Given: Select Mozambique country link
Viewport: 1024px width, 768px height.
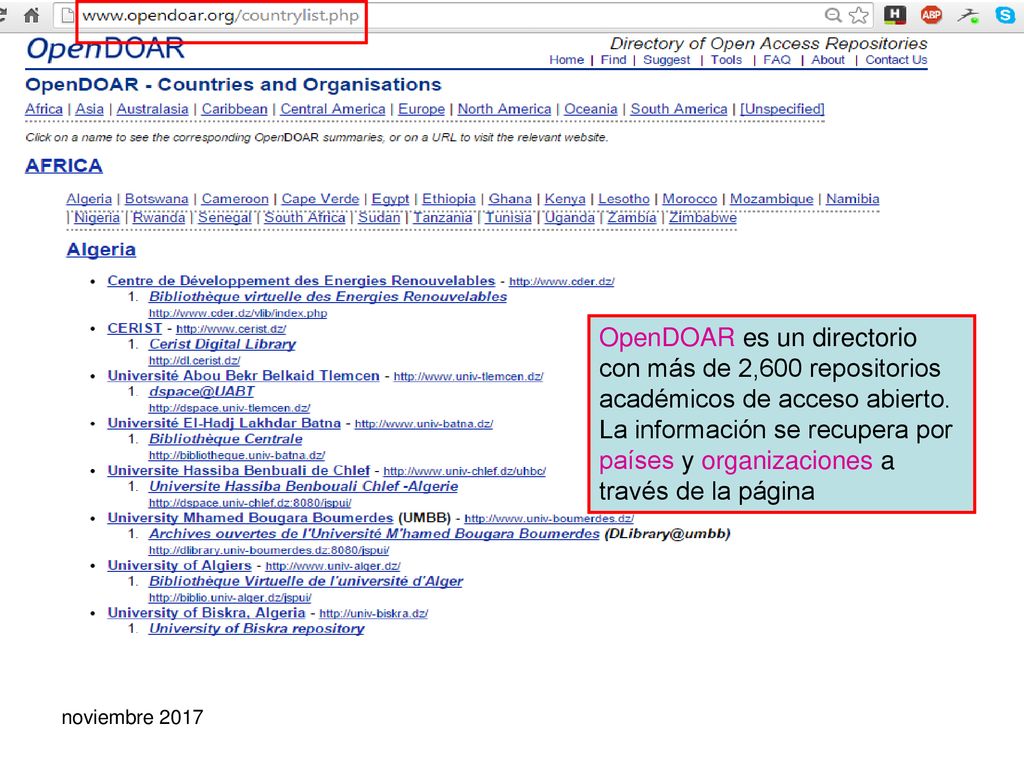Looking at the screenshot, I should [771, 199].
